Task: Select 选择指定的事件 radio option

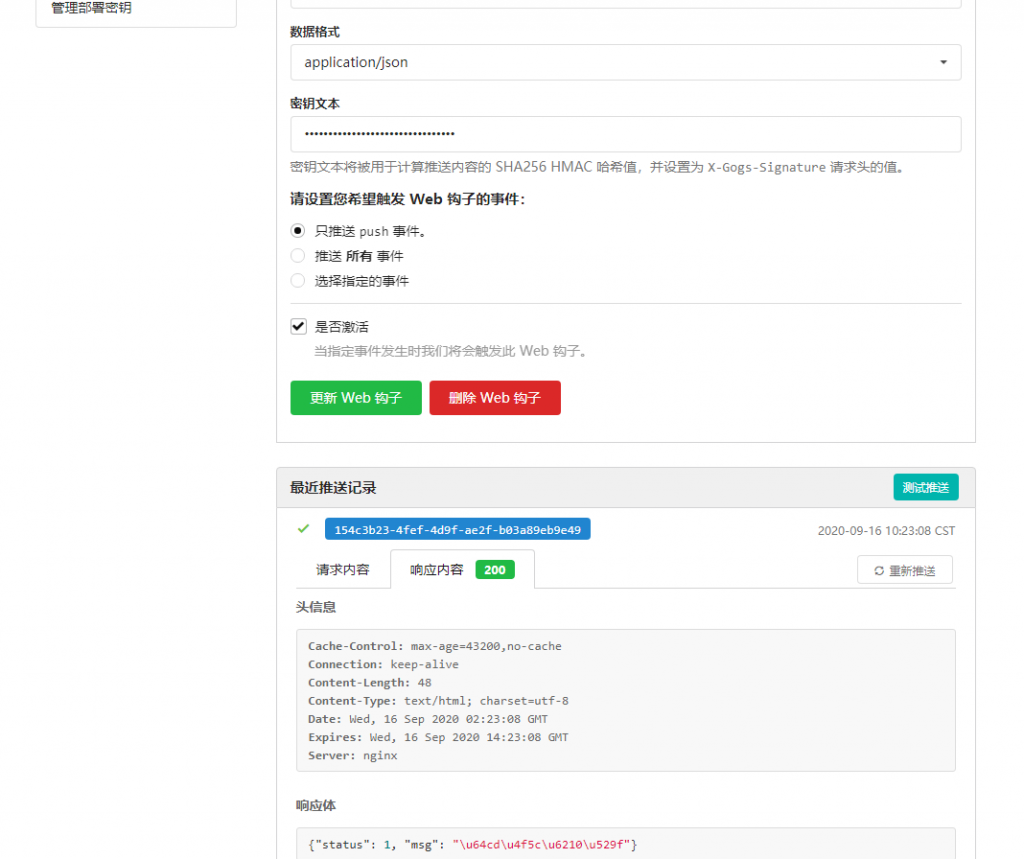Action: 297,280
